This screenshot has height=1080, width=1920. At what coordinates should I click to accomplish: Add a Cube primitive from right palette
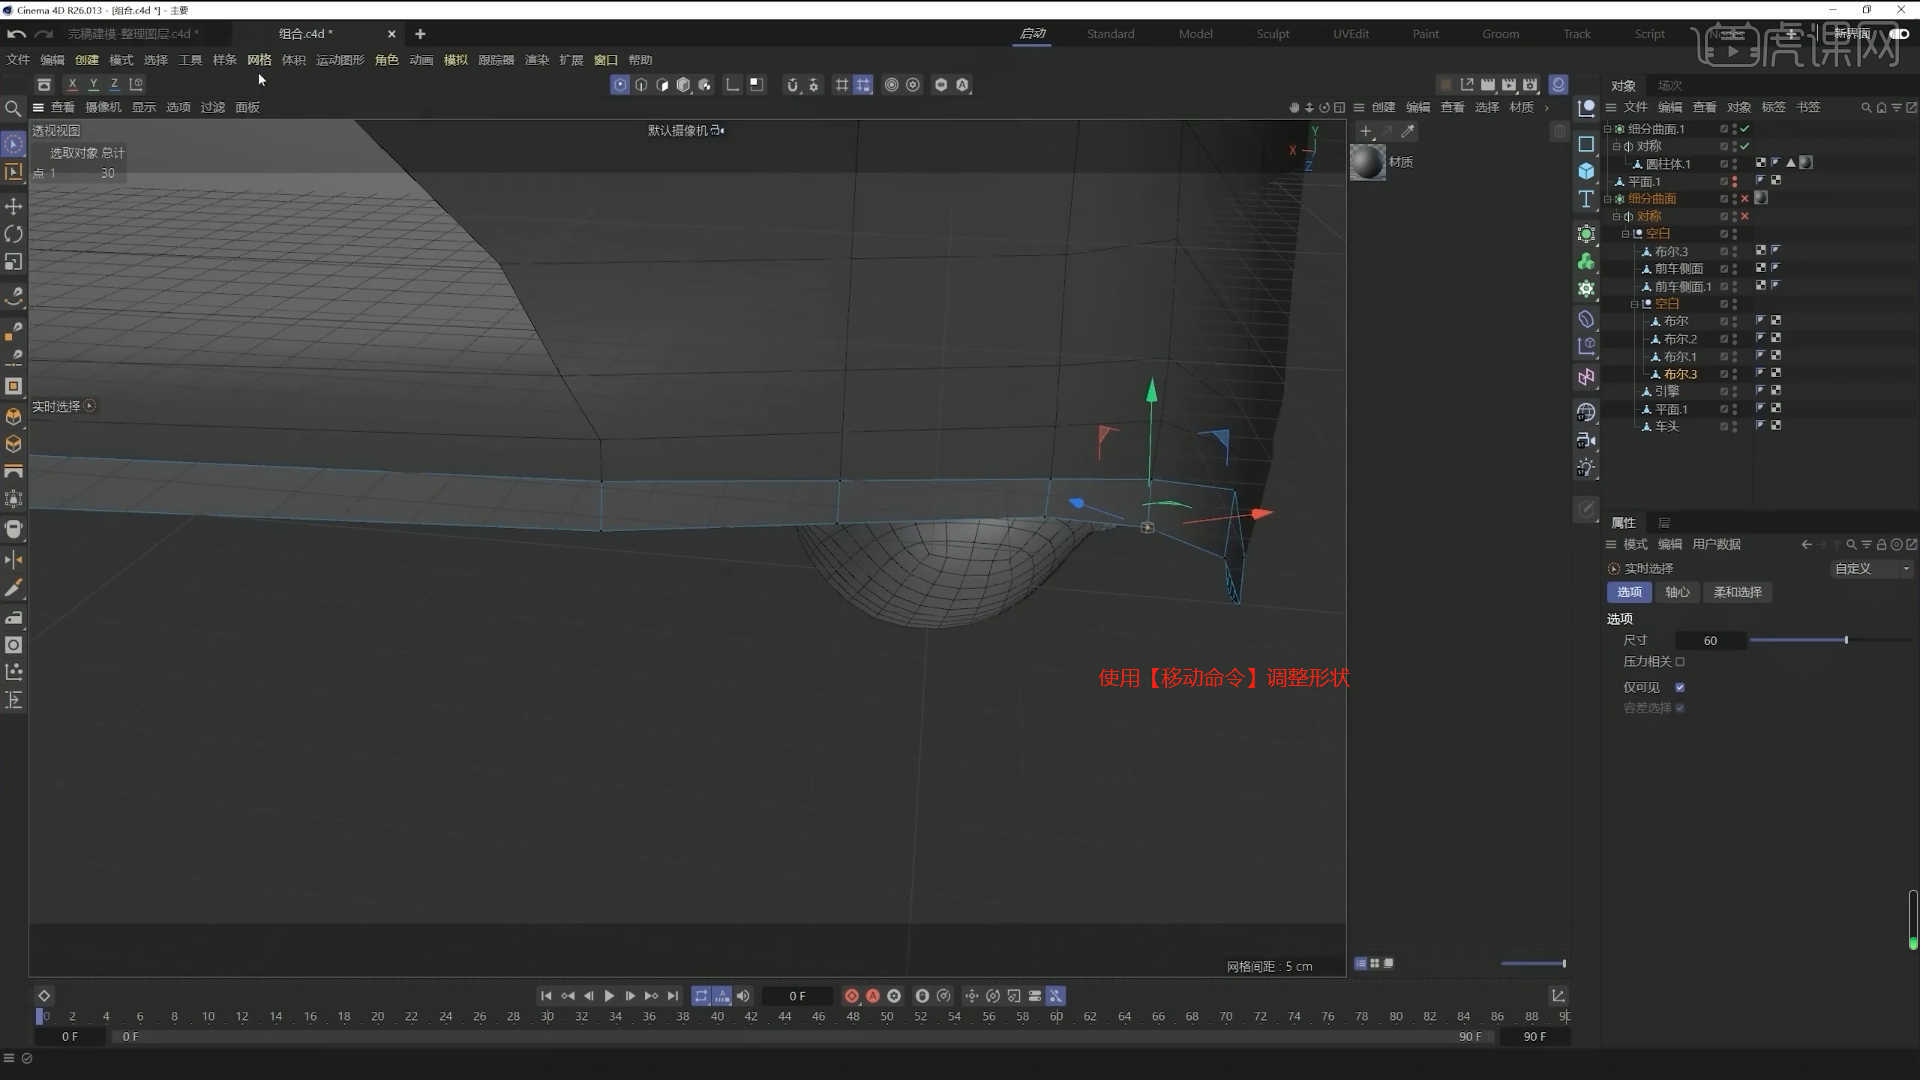point(1586,171)
